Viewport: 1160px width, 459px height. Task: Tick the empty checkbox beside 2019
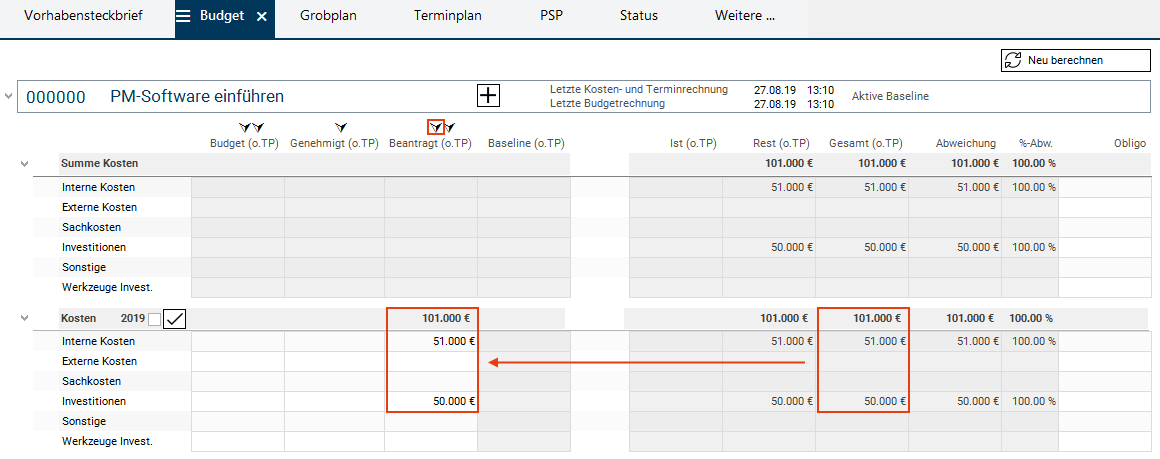154,319
